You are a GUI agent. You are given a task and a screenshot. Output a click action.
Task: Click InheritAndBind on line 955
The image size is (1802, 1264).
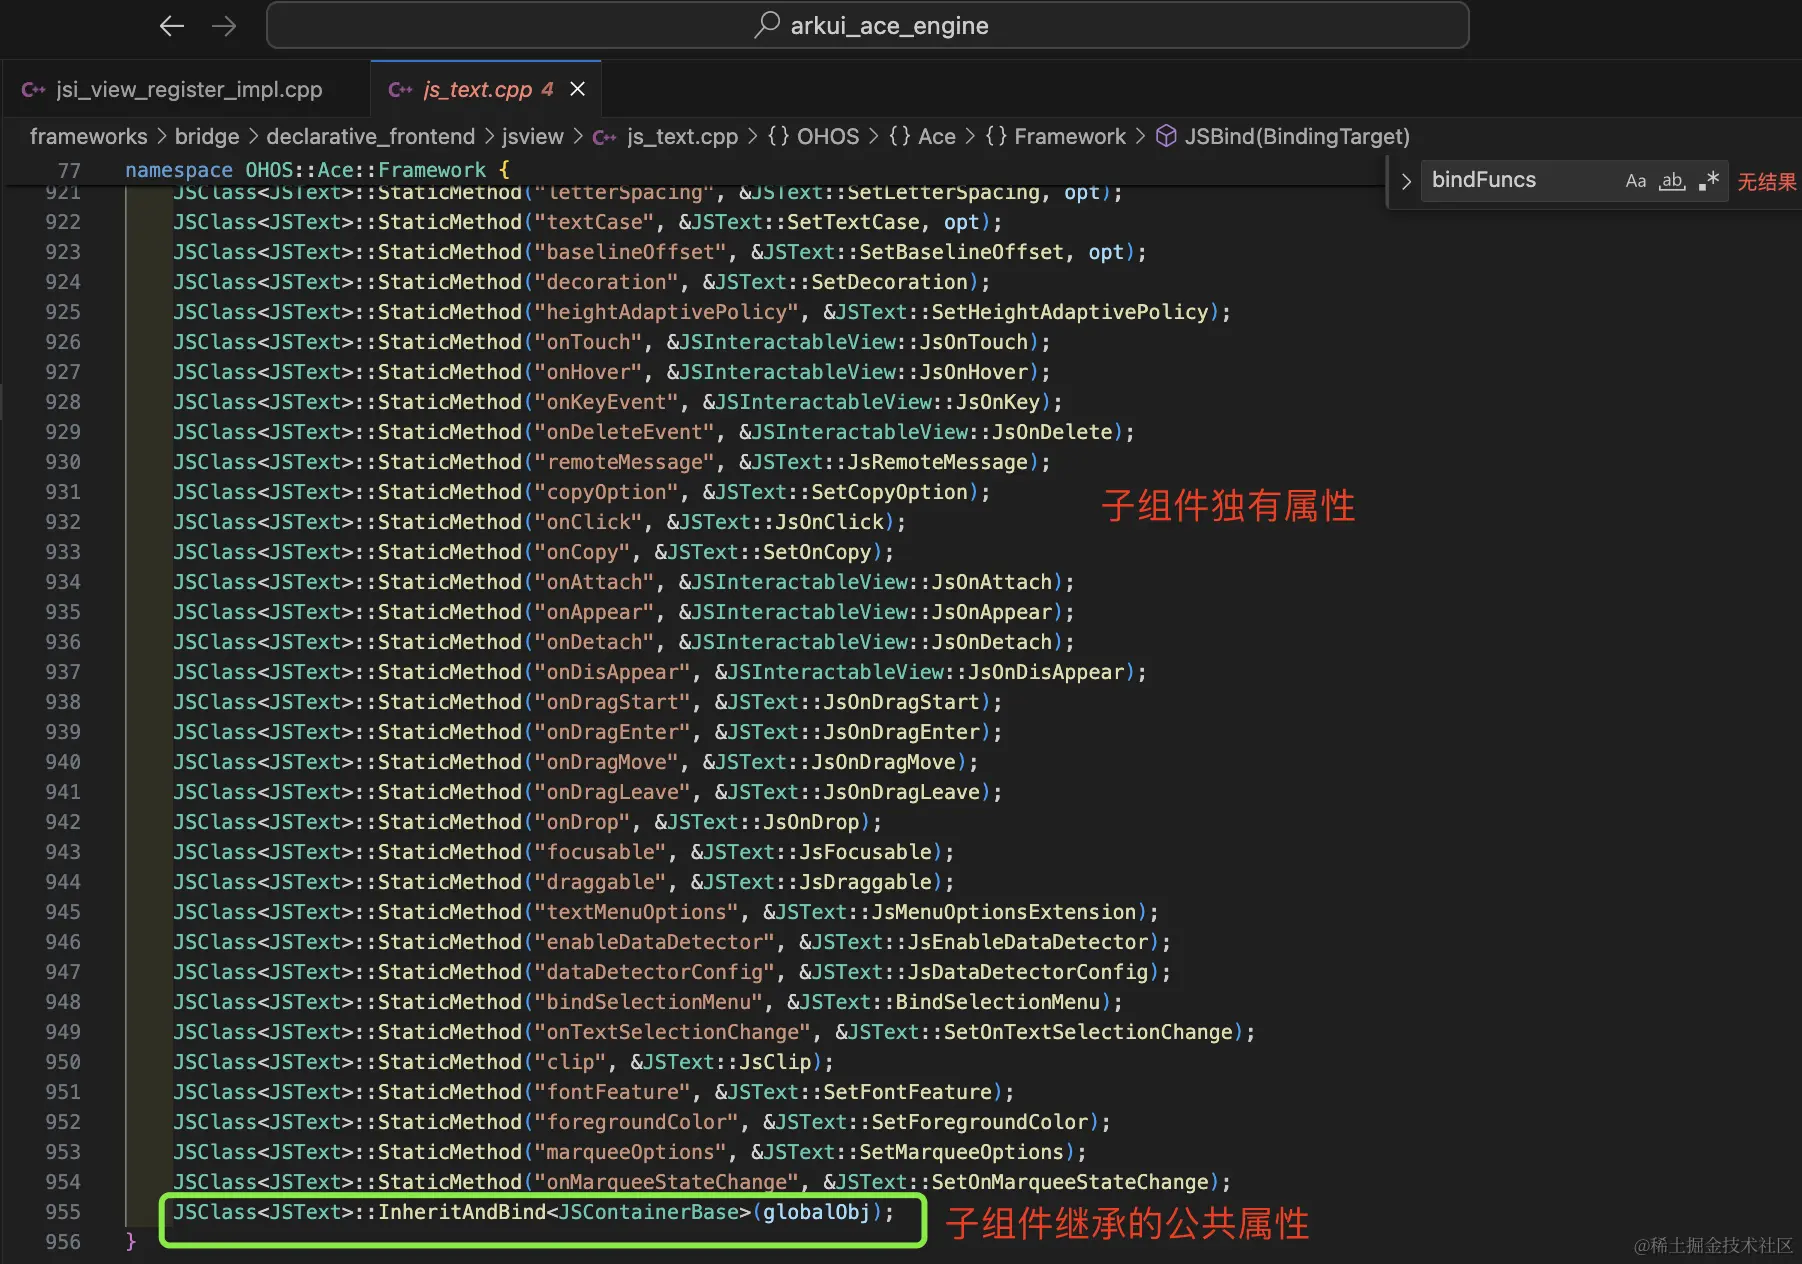pyautogui.click(x=462, y=1212)
